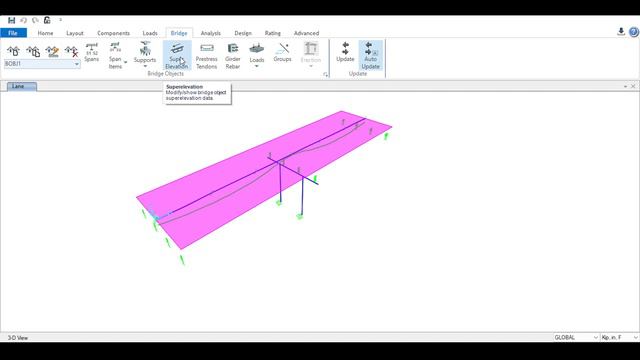The height and width of the screenshot is (360, 640).
Task: Click the Delete bridge object icon
Action: pos(71,51)
